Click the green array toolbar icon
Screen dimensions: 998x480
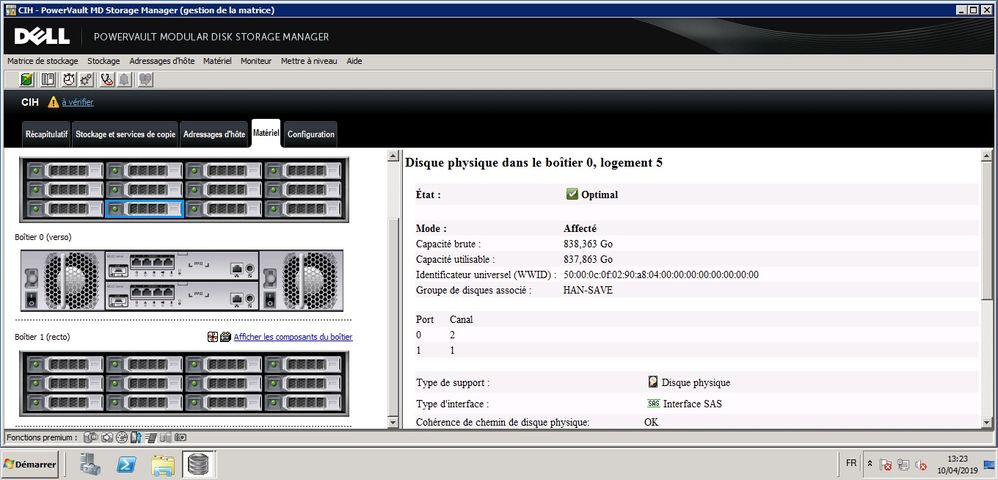click(27, 80)
